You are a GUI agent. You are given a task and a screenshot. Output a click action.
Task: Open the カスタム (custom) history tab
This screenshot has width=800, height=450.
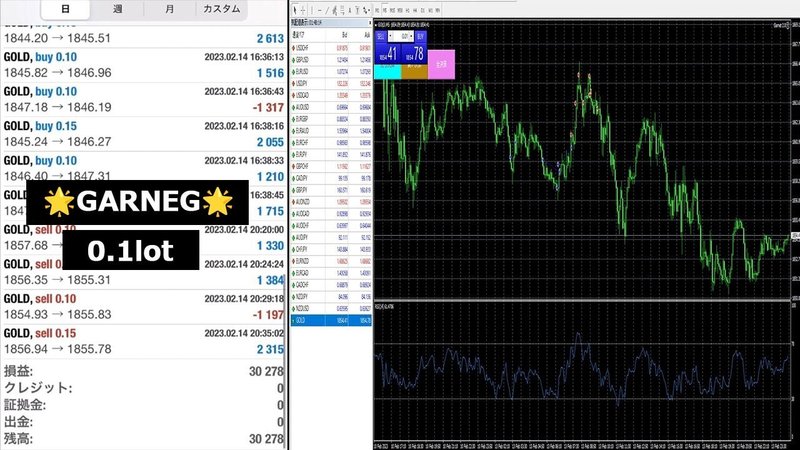[221, 9]
